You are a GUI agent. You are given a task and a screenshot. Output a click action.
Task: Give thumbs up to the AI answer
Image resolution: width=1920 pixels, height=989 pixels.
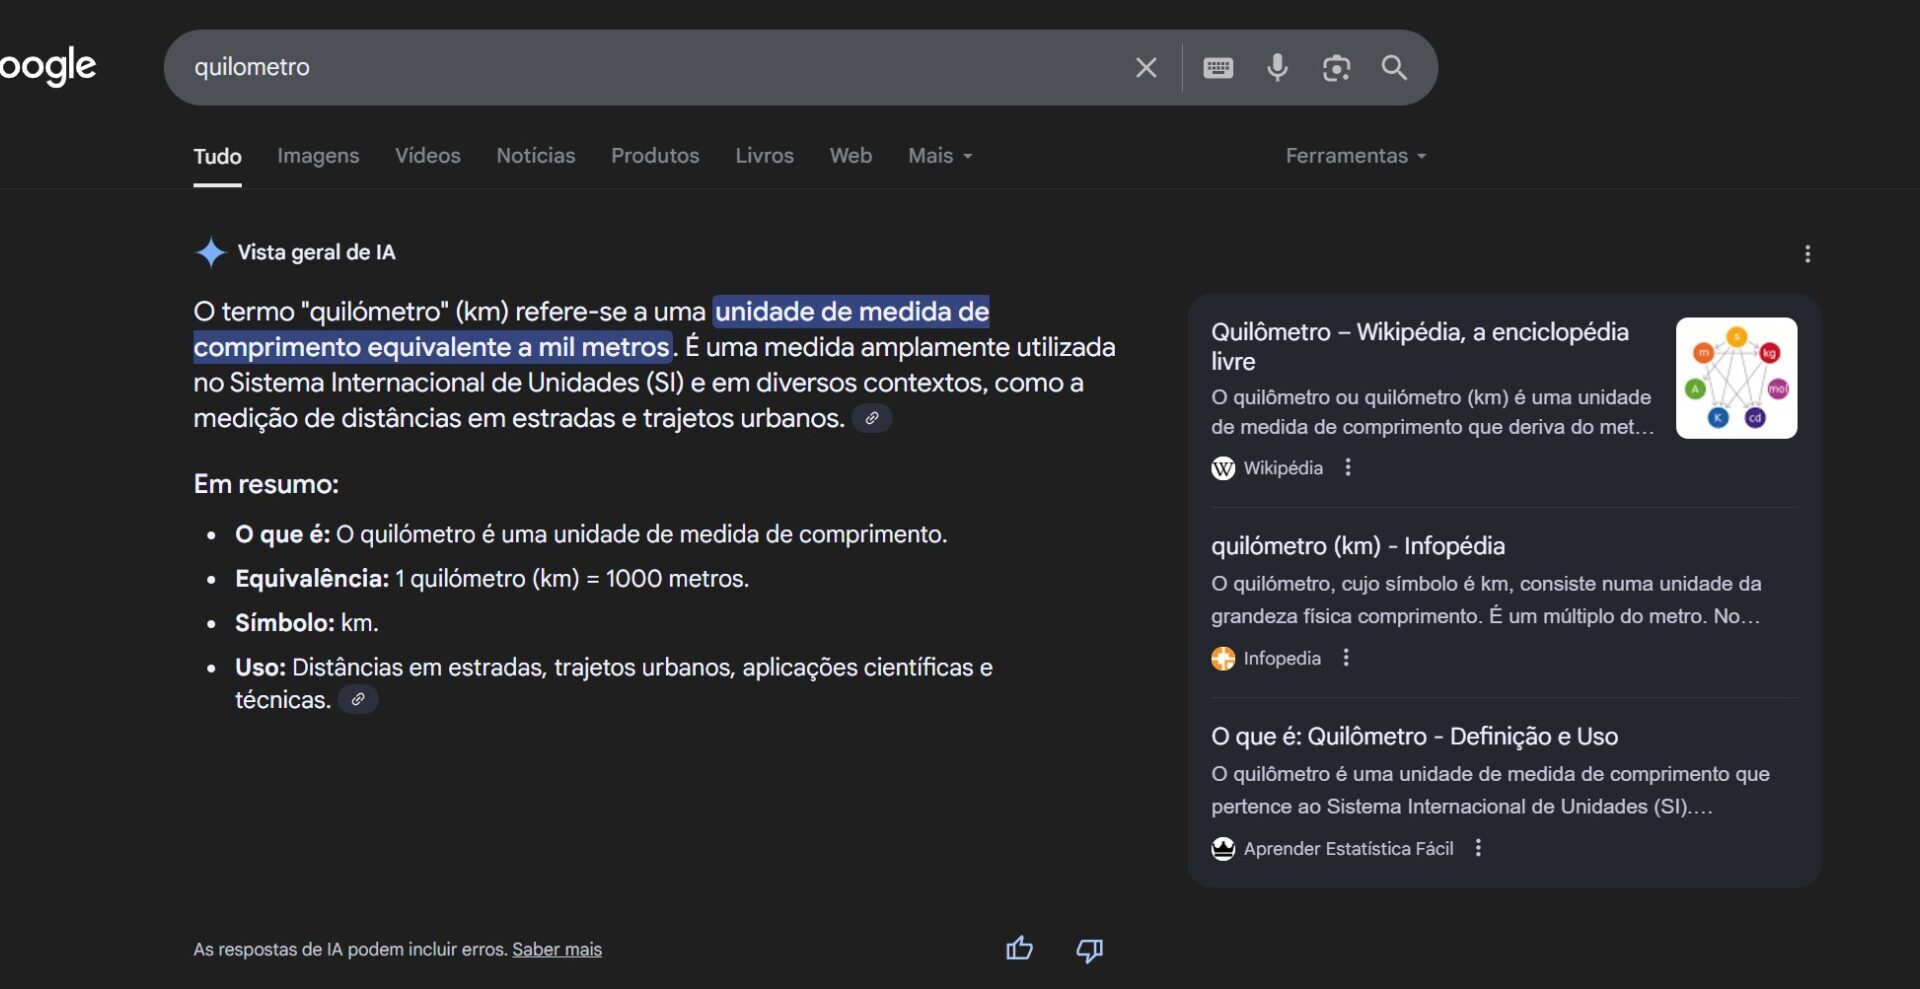click(1019, 949)
